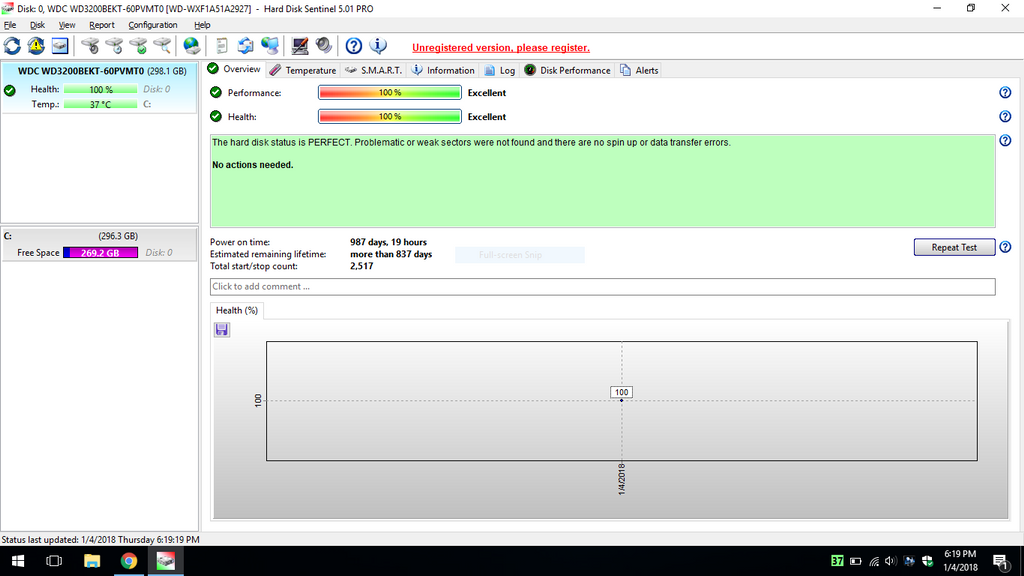Click the help icon beside Repeat Test
This screenshot has width=1024, height=576.
[x=1005, y=248]
